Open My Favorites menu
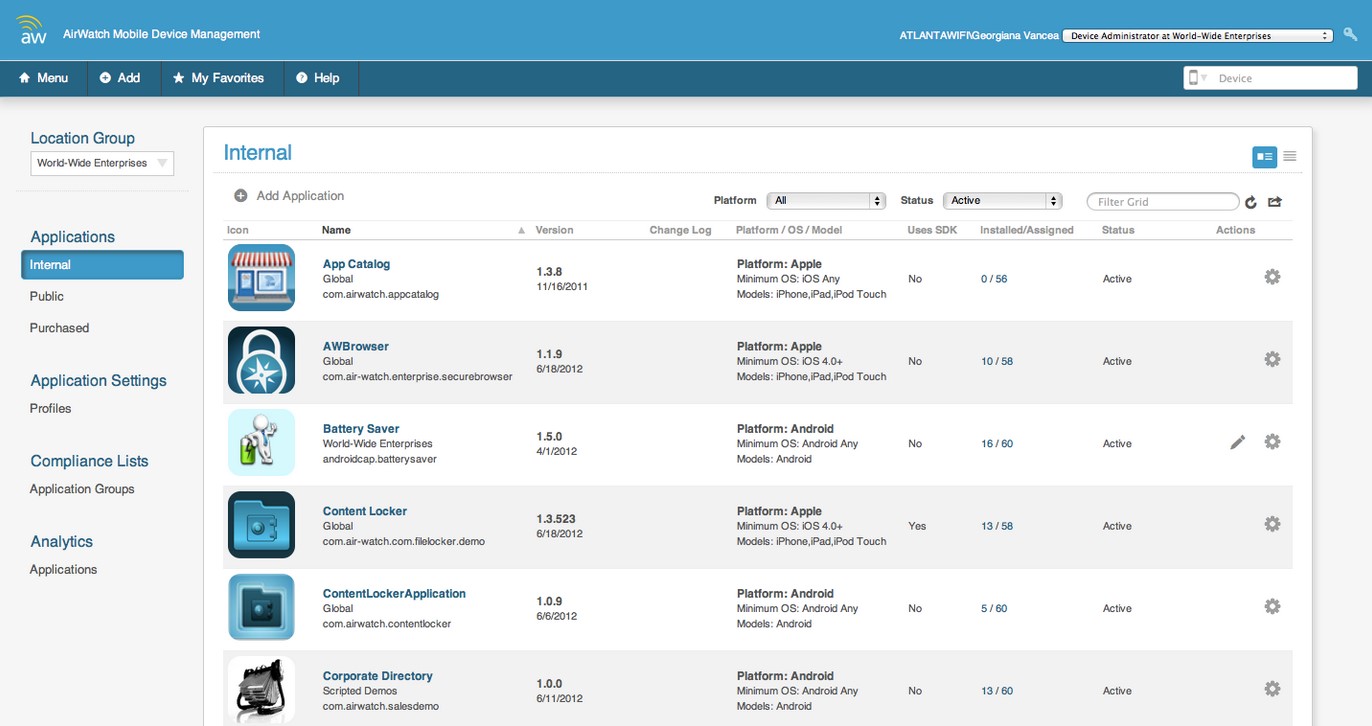The width and height of the screenshot is (1372, 726). pos(218,78)
